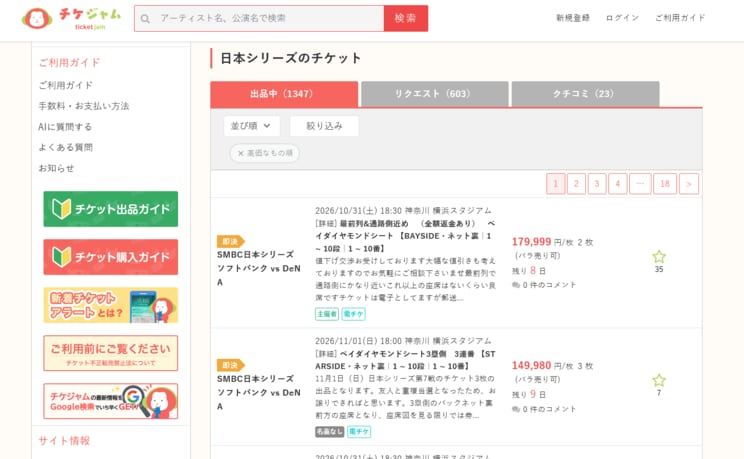Click 残り 8 日 remaining days text
The height and width of the screenshot is (459, 744).
coord(529,271)
